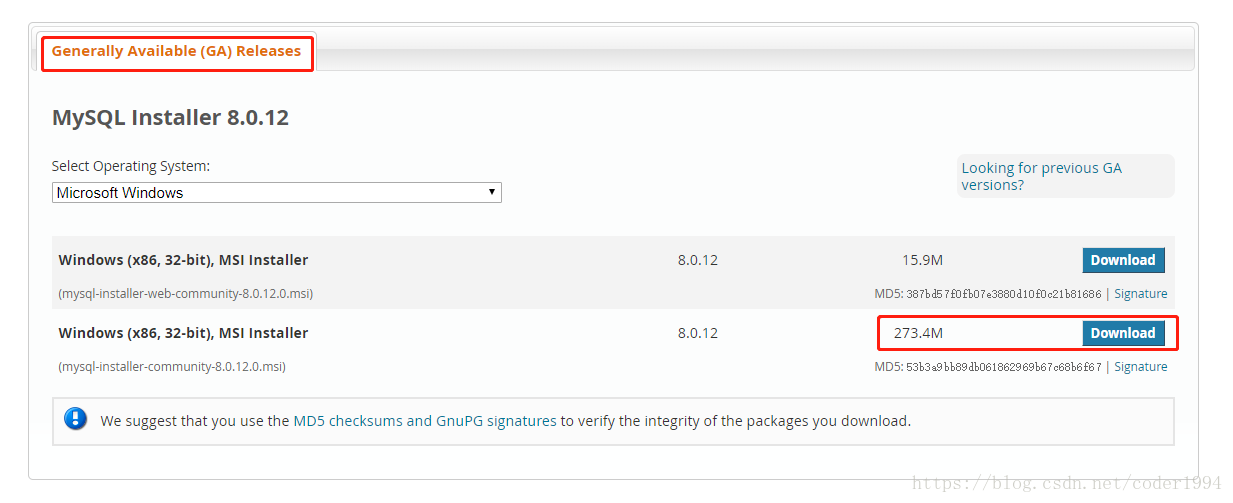
Task: Select the 15.9M file size text
Action: pyautogui.click(x=922, y=260)
